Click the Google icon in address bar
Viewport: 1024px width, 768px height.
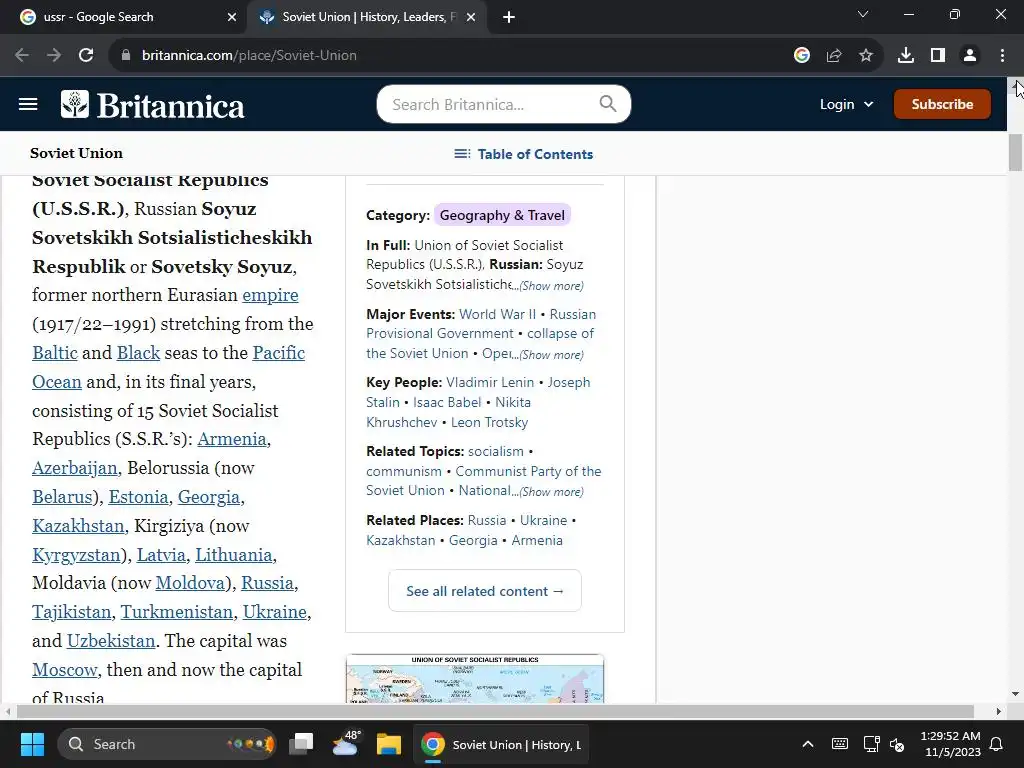802,56
